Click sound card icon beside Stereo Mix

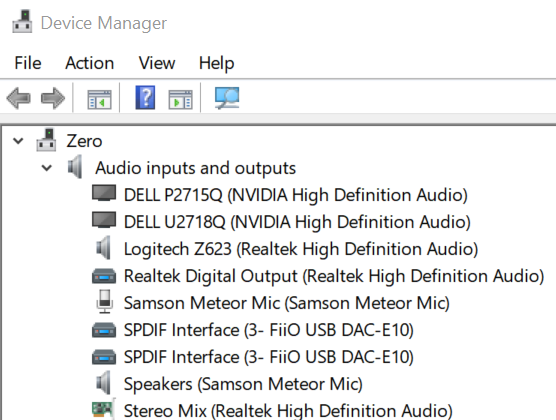click(103, 409)
